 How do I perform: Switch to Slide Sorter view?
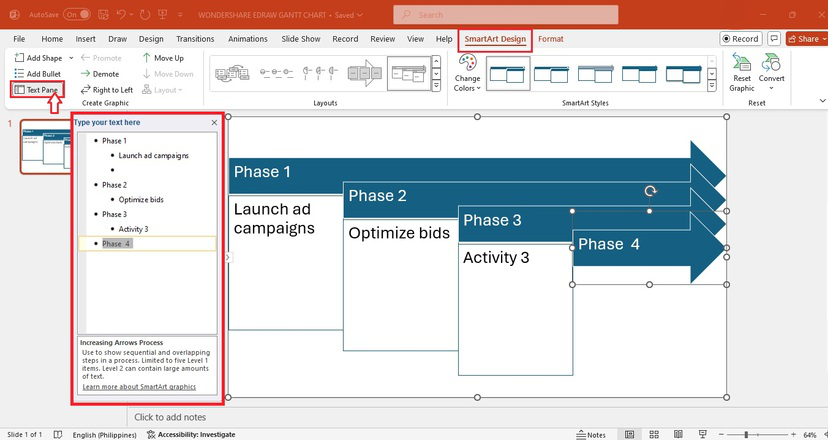click(654, 435)
